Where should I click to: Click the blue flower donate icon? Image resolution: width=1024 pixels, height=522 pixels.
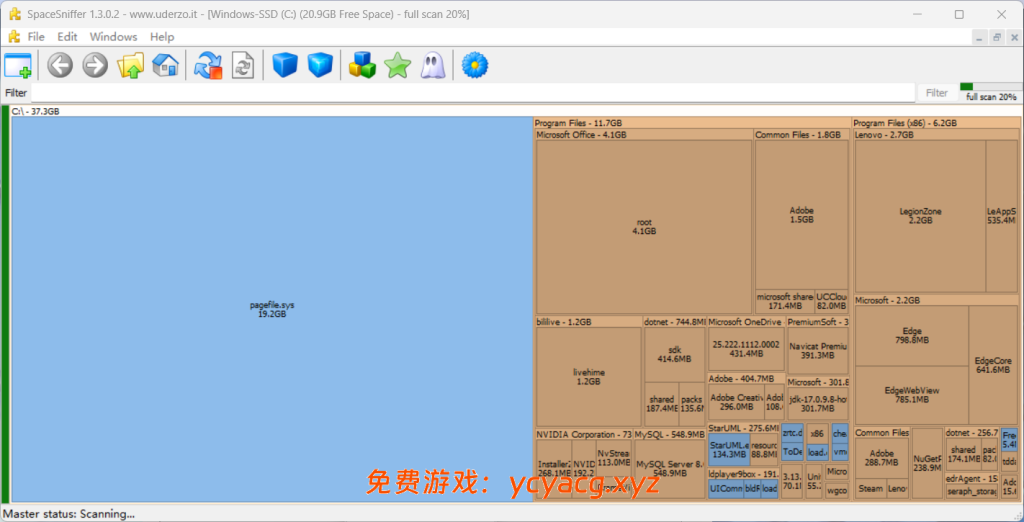[474, 66]
